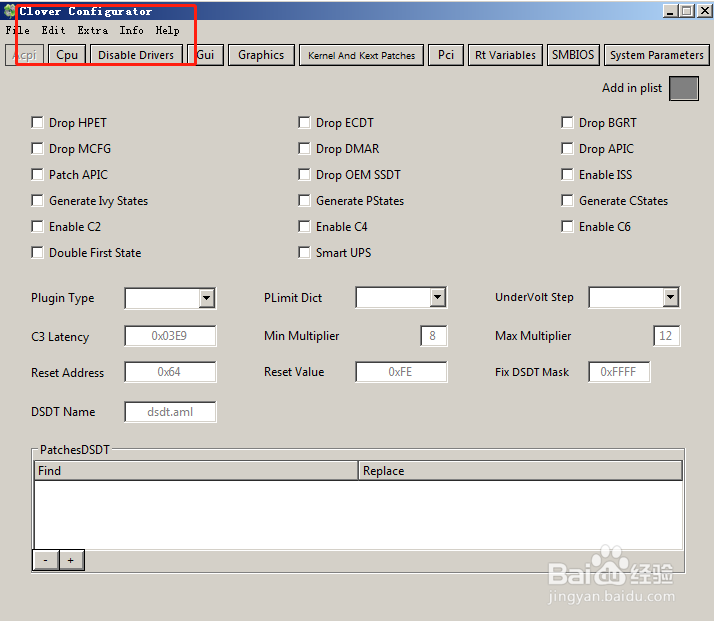
Task: Open the SMBIOS section
Action: [x=573, y=55]
